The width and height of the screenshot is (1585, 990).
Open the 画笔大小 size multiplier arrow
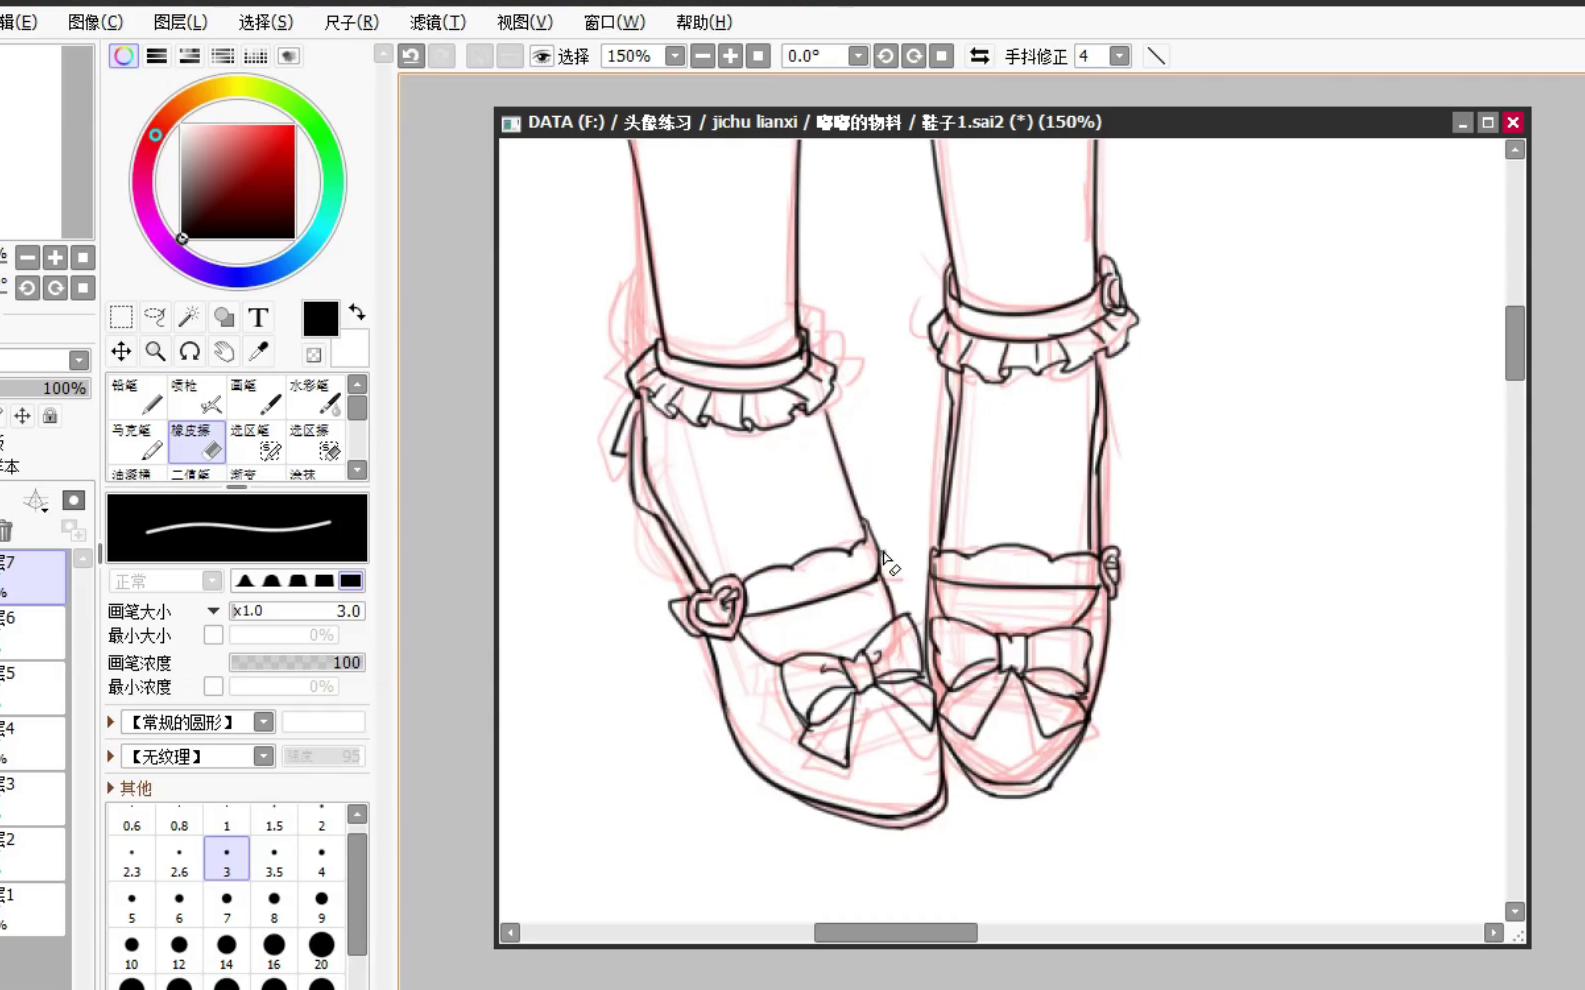213,610
